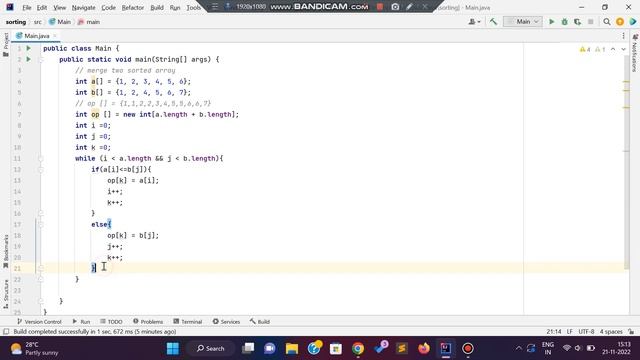Open Chrome from the taskbar
Image resolution: width=640 pixels, height=360 pixels.
(358, 349)
